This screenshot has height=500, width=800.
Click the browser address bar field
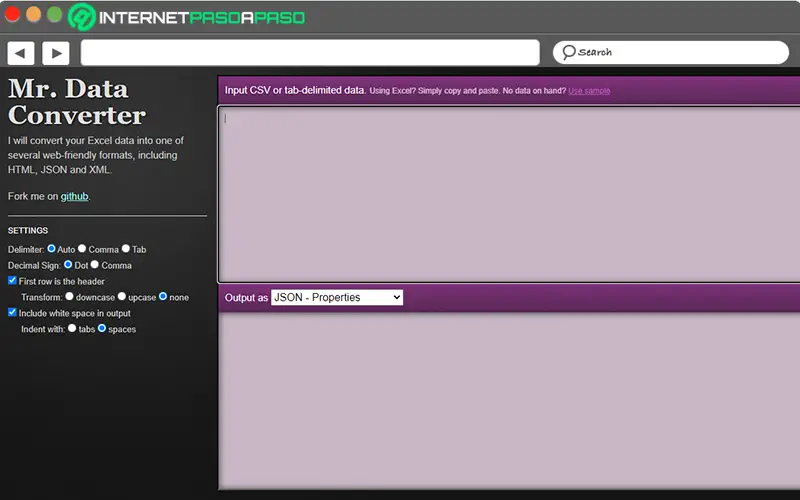coord(310,53)
